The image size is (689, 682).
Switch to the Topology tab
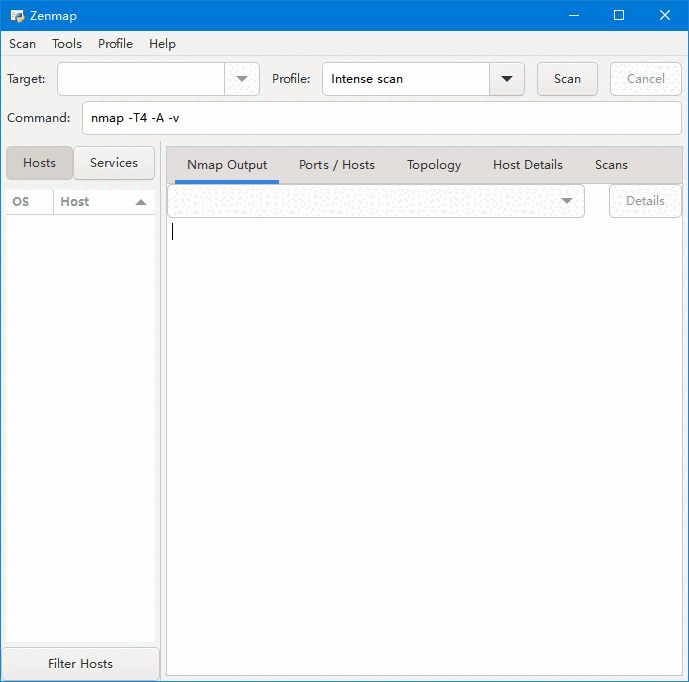434,165
